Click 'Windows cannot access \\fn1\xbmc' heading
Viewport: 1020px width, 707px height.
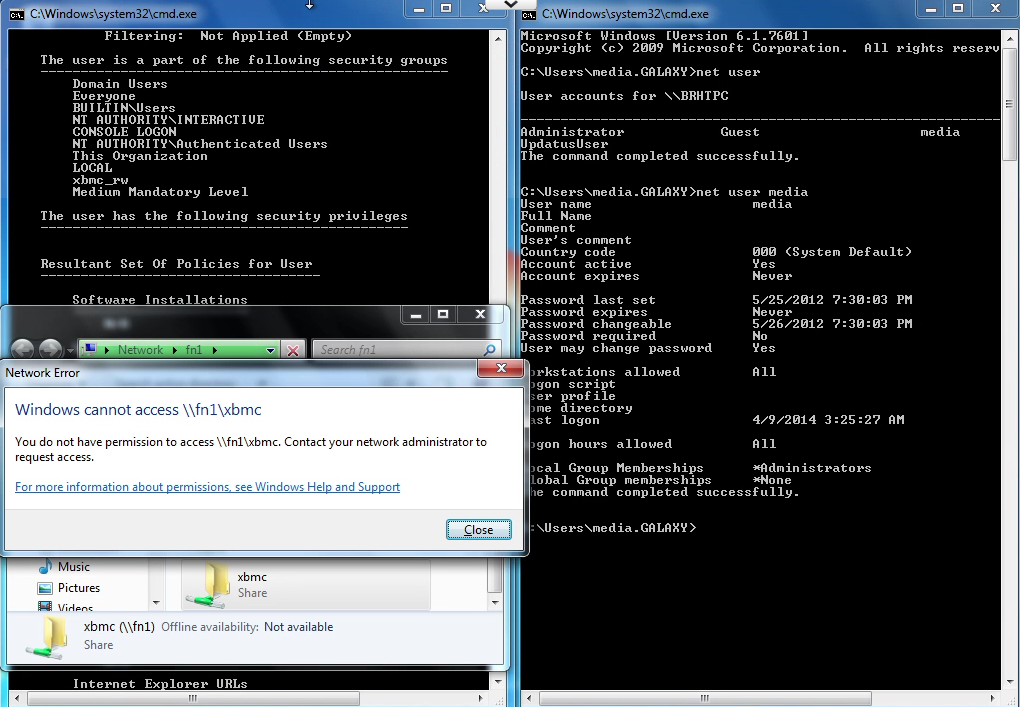[138, 410]
